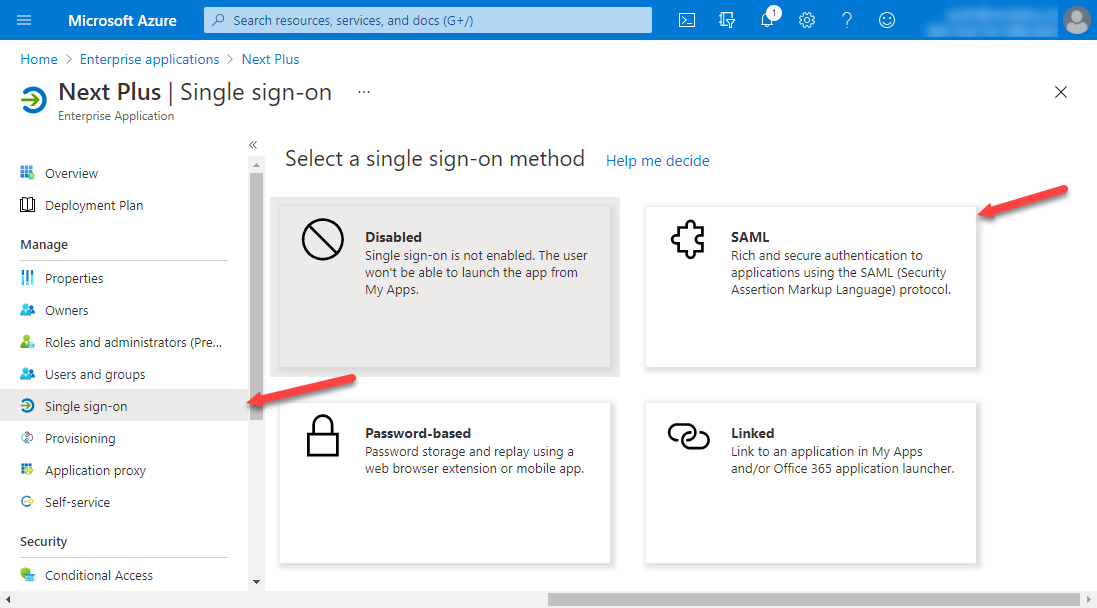Open Cloud Shell from the top bar
Viewport: 1097px width, 608px height.
pos(687,20)
